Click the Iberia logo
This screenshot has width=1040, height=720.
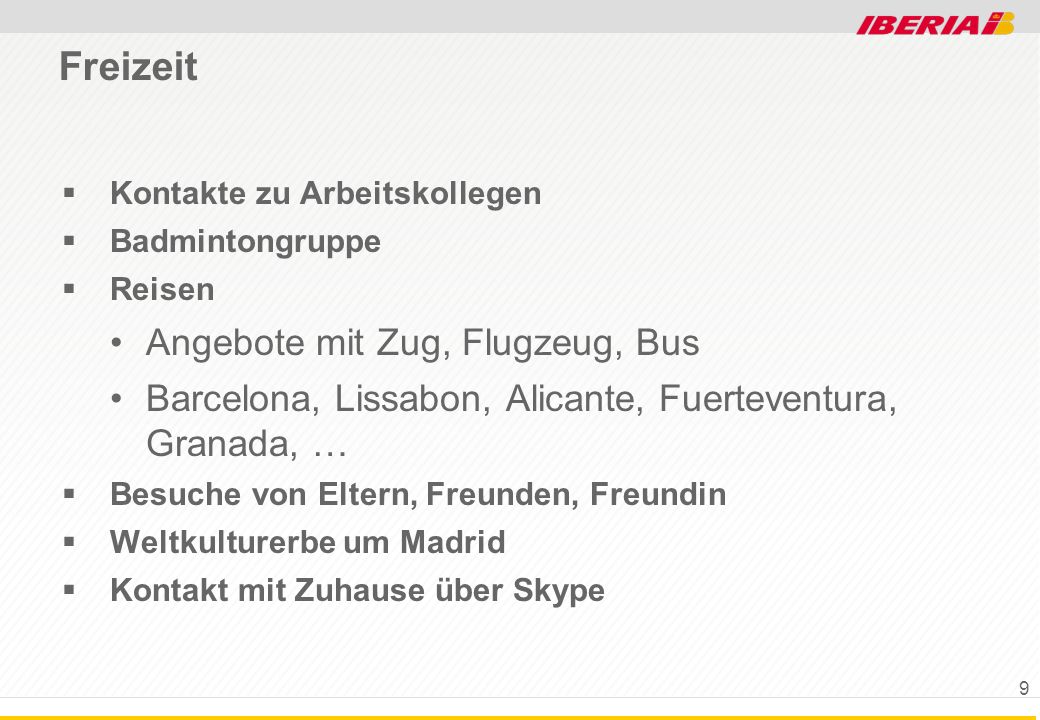click(935, 23)
